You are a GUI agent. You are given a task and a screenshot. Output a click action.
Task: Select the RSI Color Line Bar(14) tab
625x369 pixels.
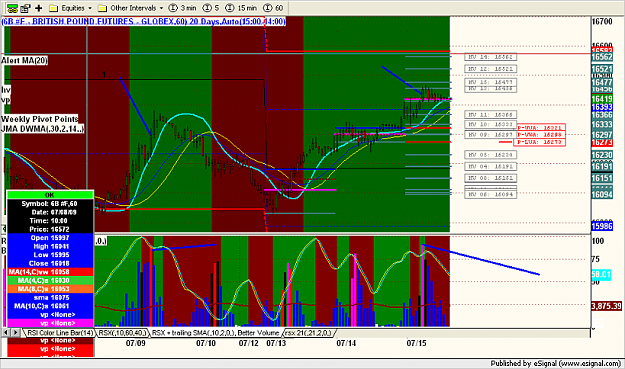(60, 333)
